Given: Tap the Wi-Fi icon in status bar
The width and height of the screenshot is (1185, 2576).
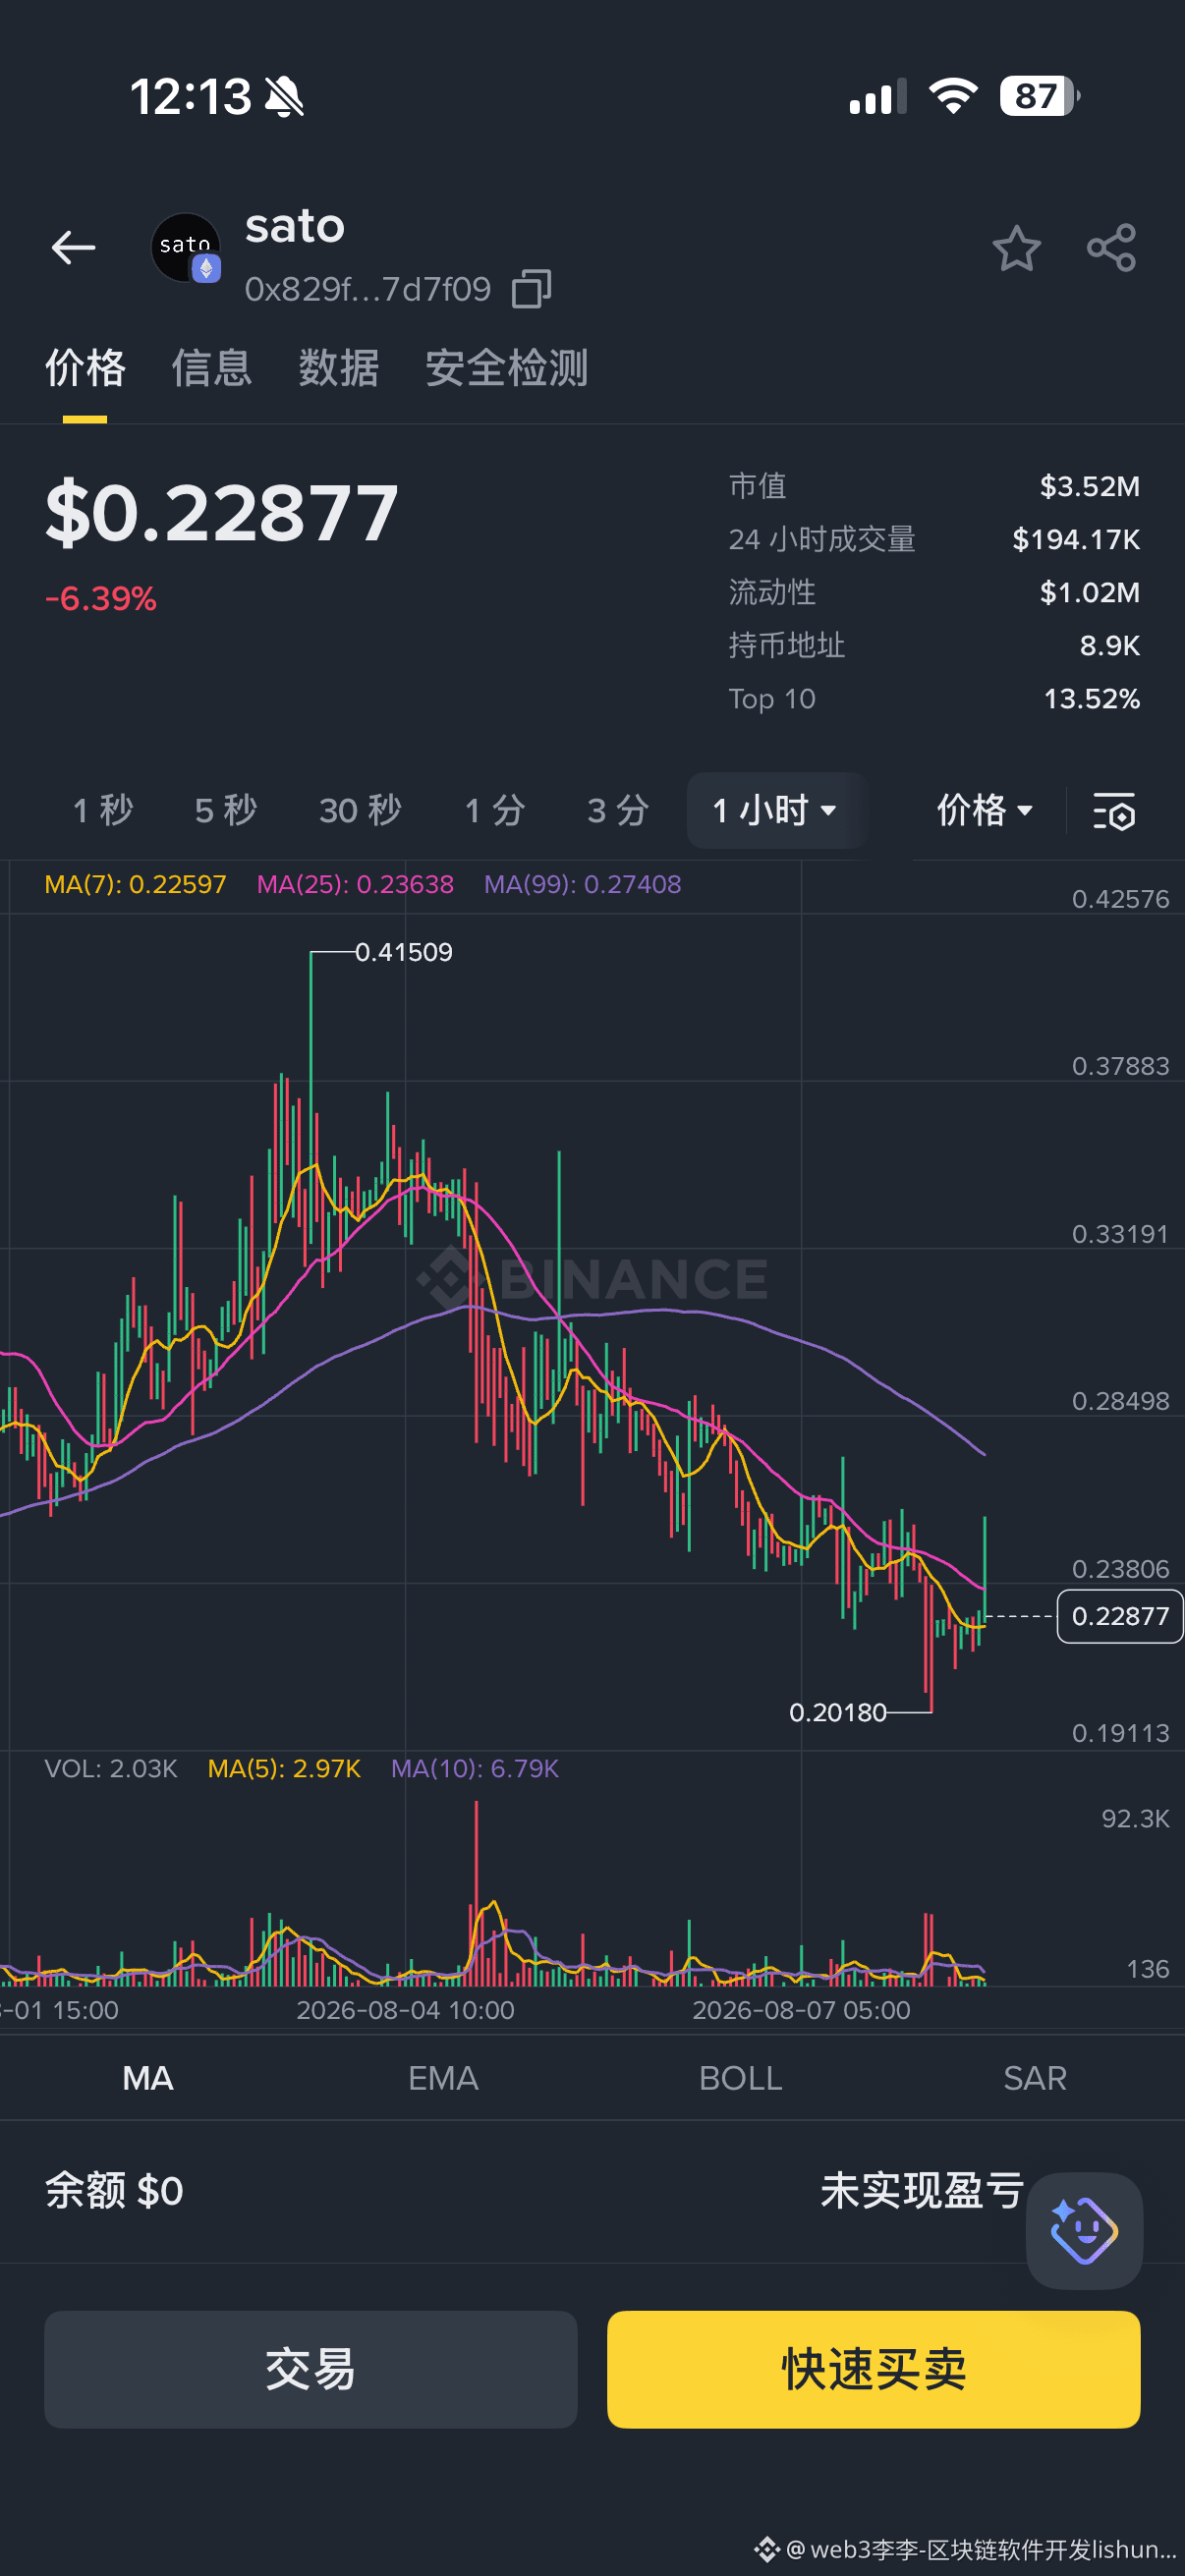Looking at the screenshot, I should point(953,96).
